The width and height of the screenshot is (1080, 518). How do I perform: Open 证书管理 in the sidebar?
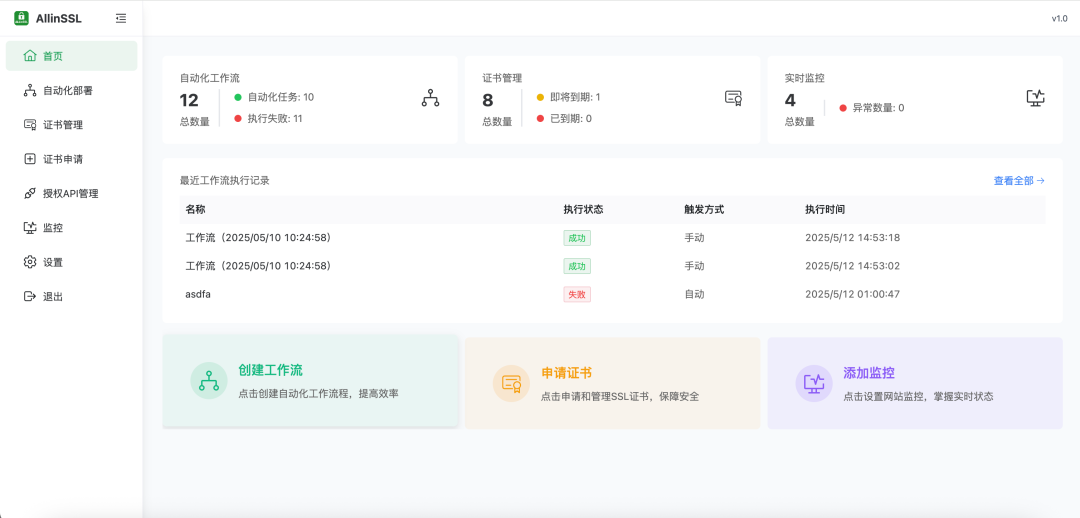[x=72, y=125]
